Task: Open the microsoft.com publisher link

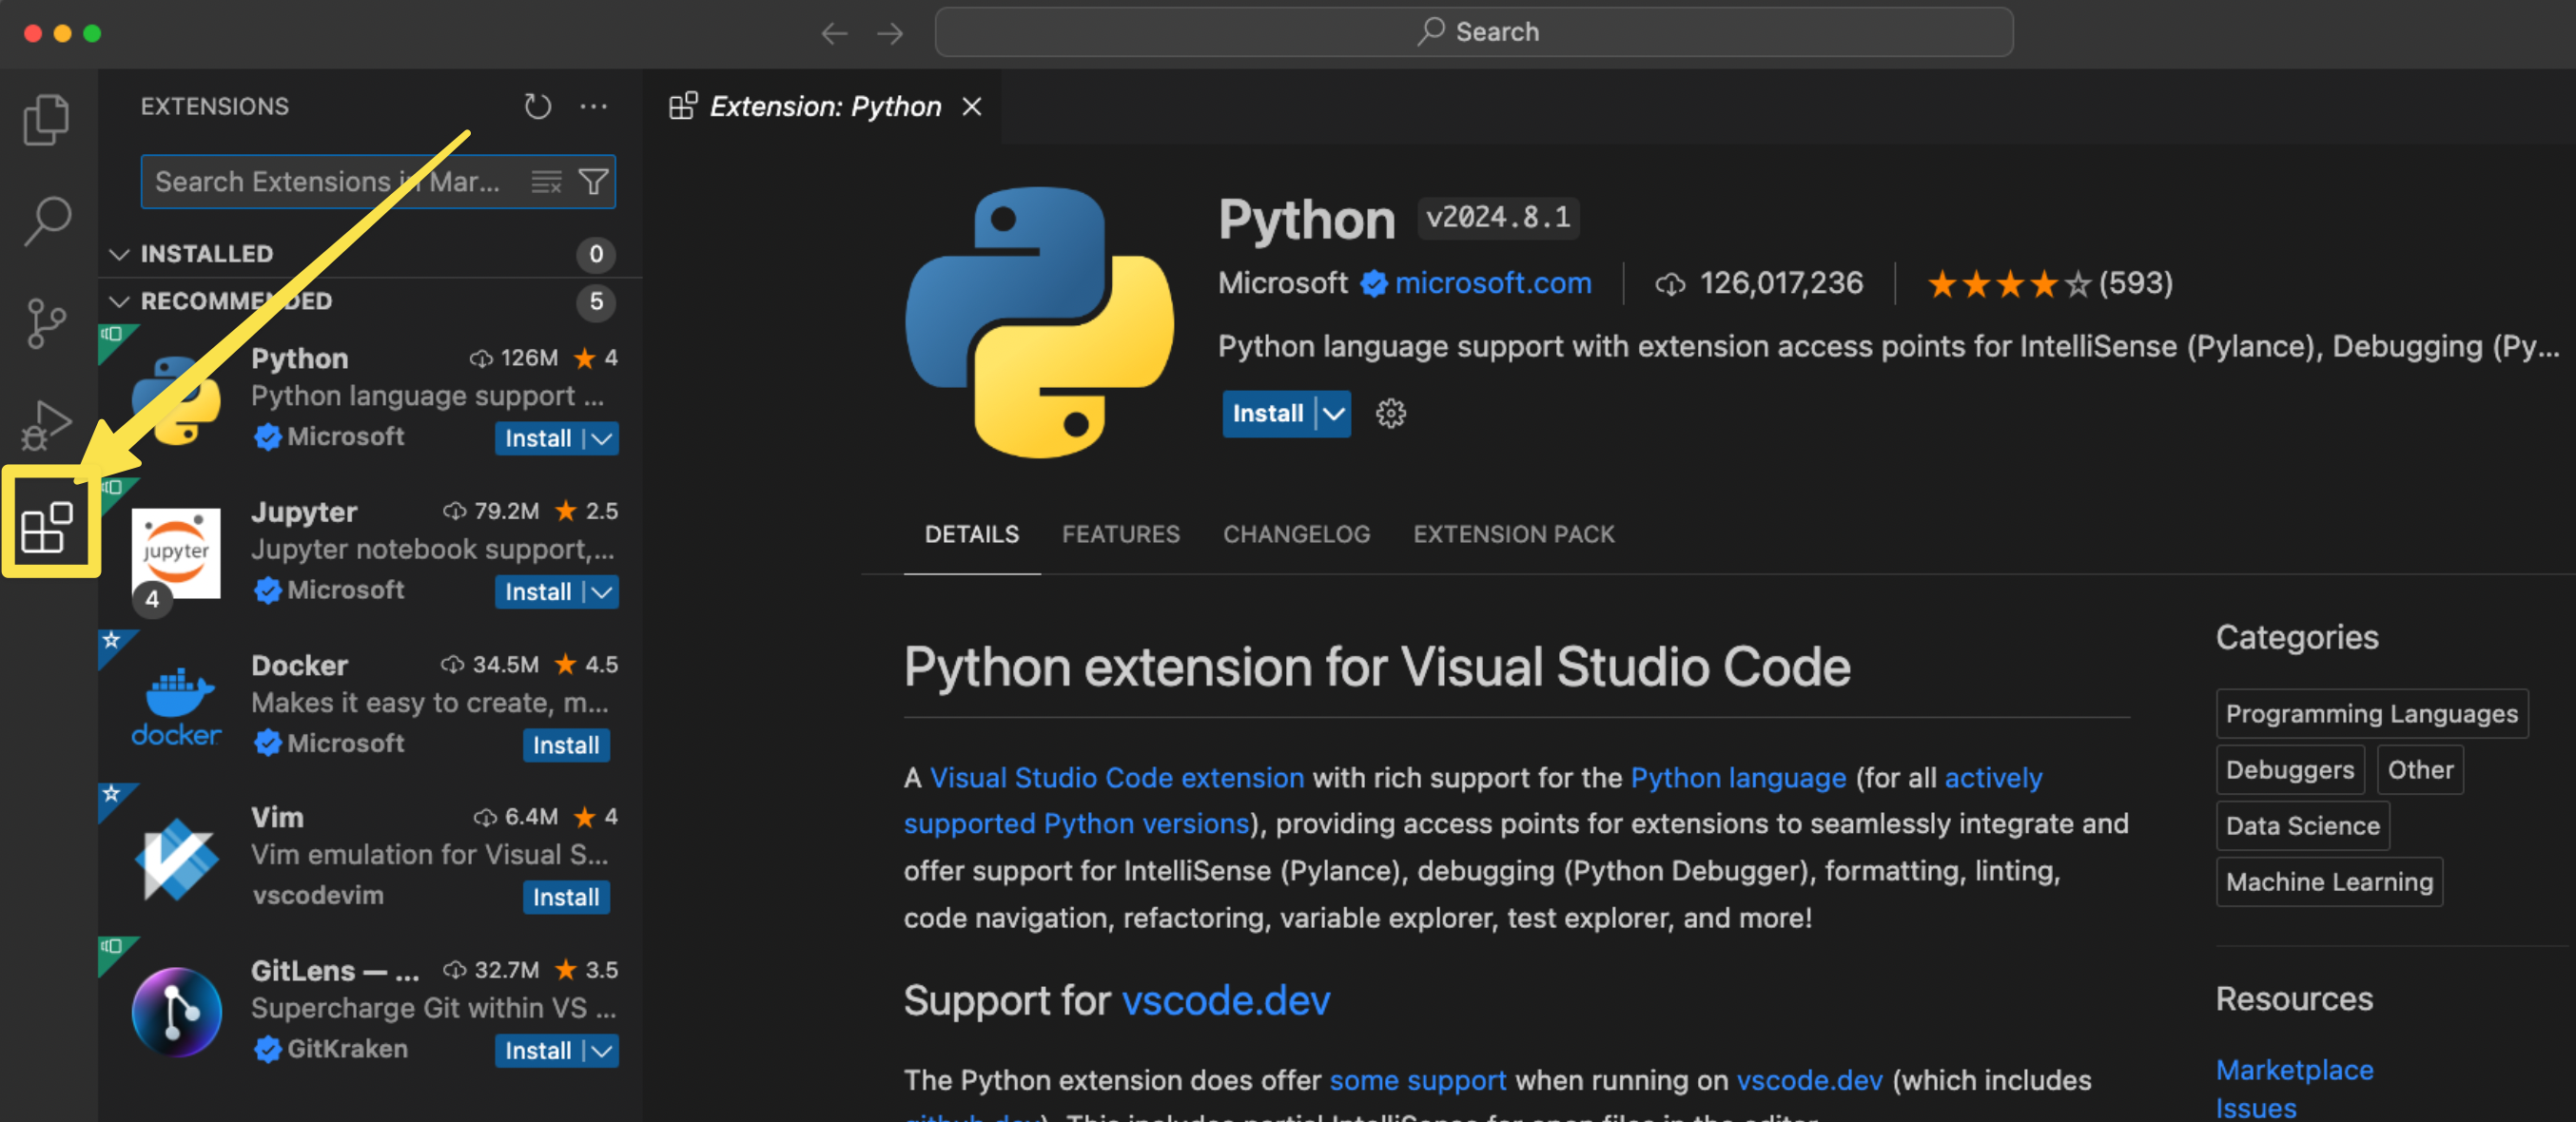Action: click(1492, 283)
